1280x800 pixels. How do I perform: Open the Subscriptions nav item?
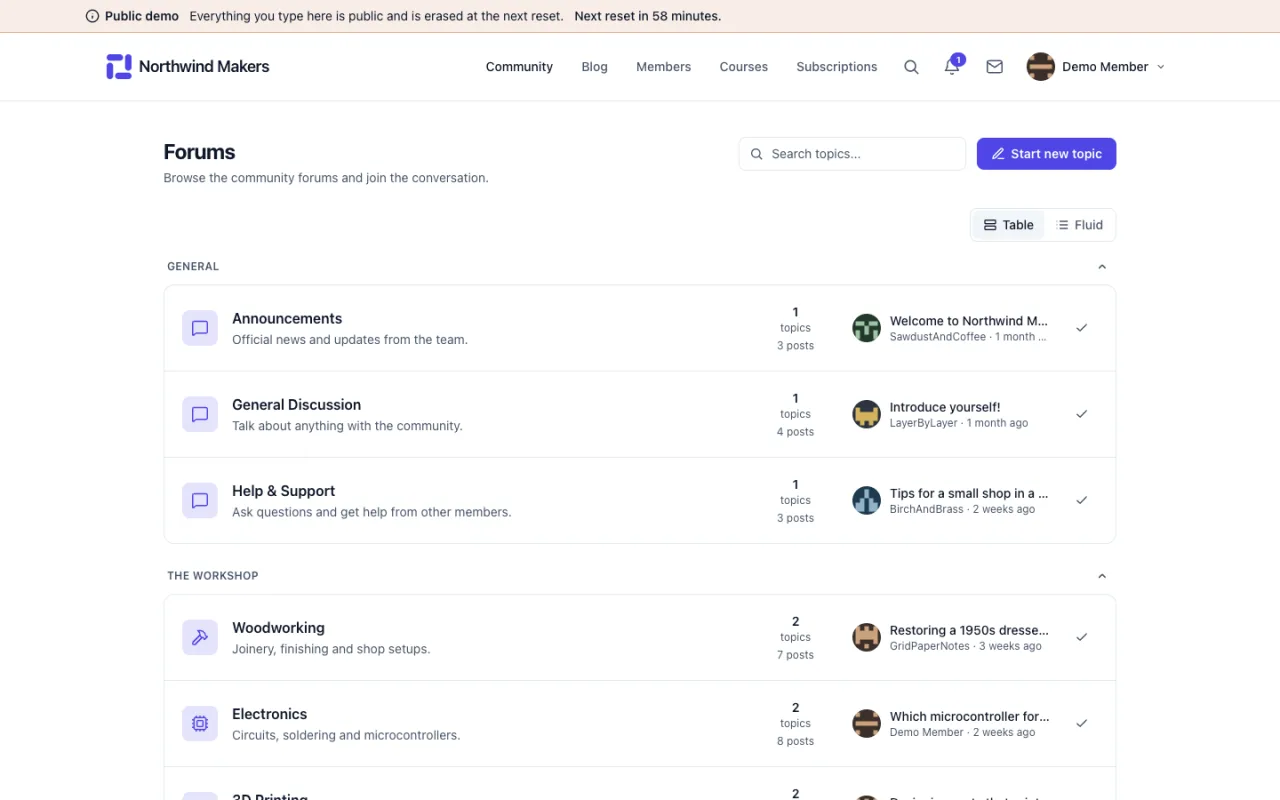[x=836, y=67]
